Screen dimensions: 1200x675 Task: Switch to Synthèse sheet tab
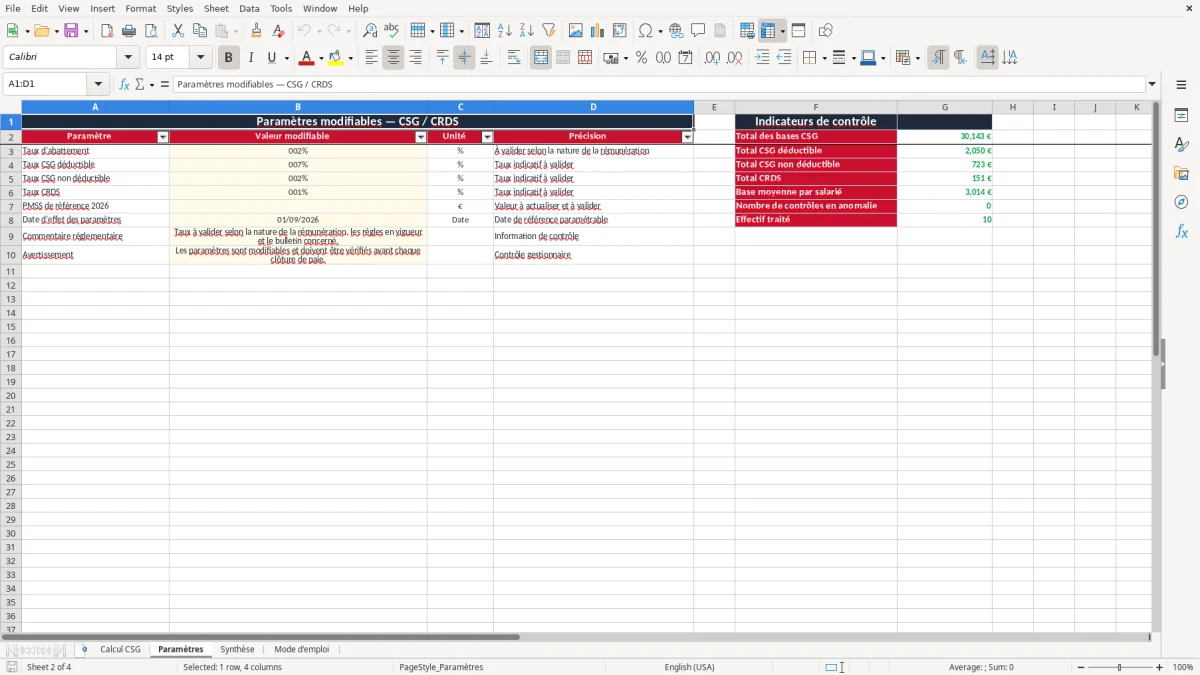(x=237, y=650)
